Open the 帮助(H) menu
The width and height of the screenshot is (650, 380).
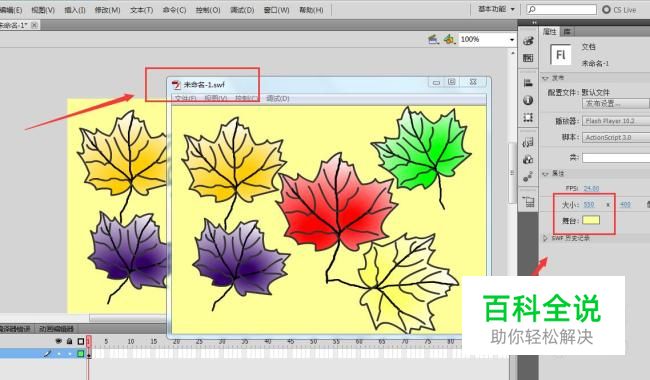pyautogui.click(x=311, y=10)
